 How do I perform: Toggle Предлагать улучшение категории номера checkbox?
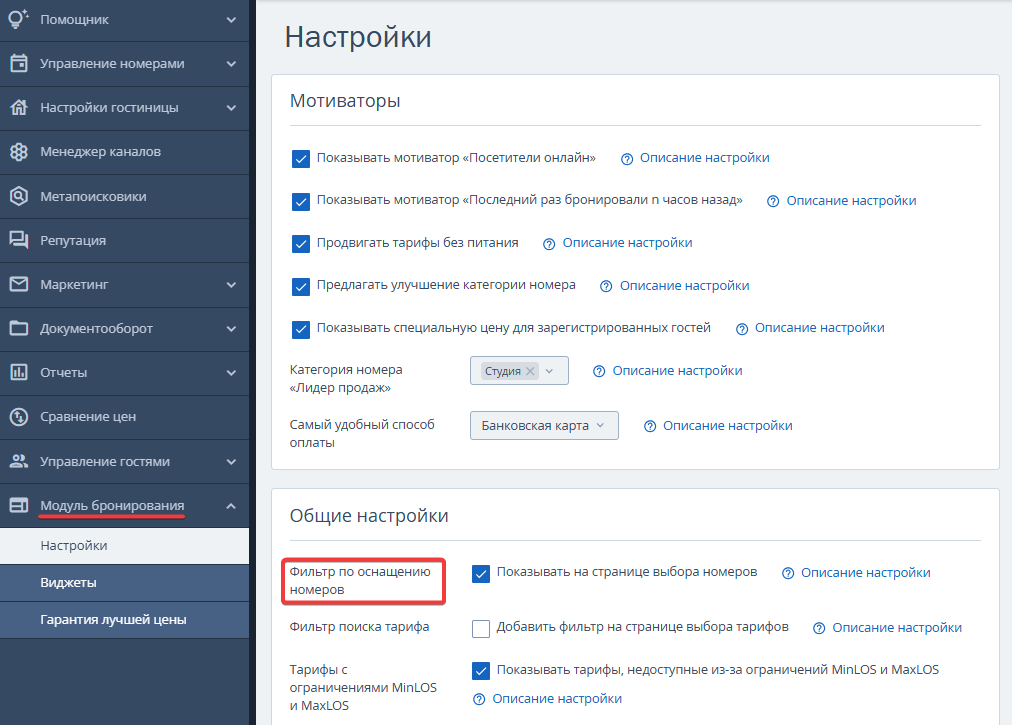(301, 287)
